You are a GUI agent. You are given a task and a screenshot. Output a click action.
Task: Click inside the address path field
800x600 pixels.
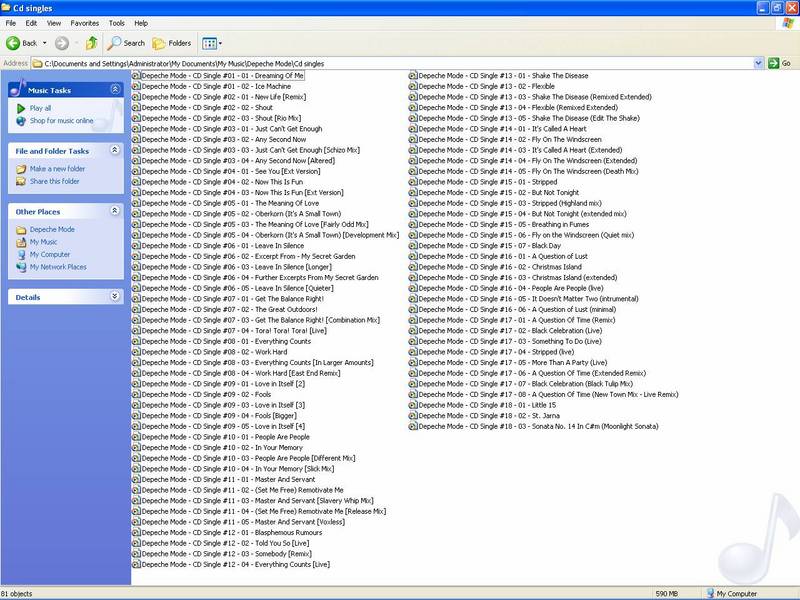click(393, 63)
